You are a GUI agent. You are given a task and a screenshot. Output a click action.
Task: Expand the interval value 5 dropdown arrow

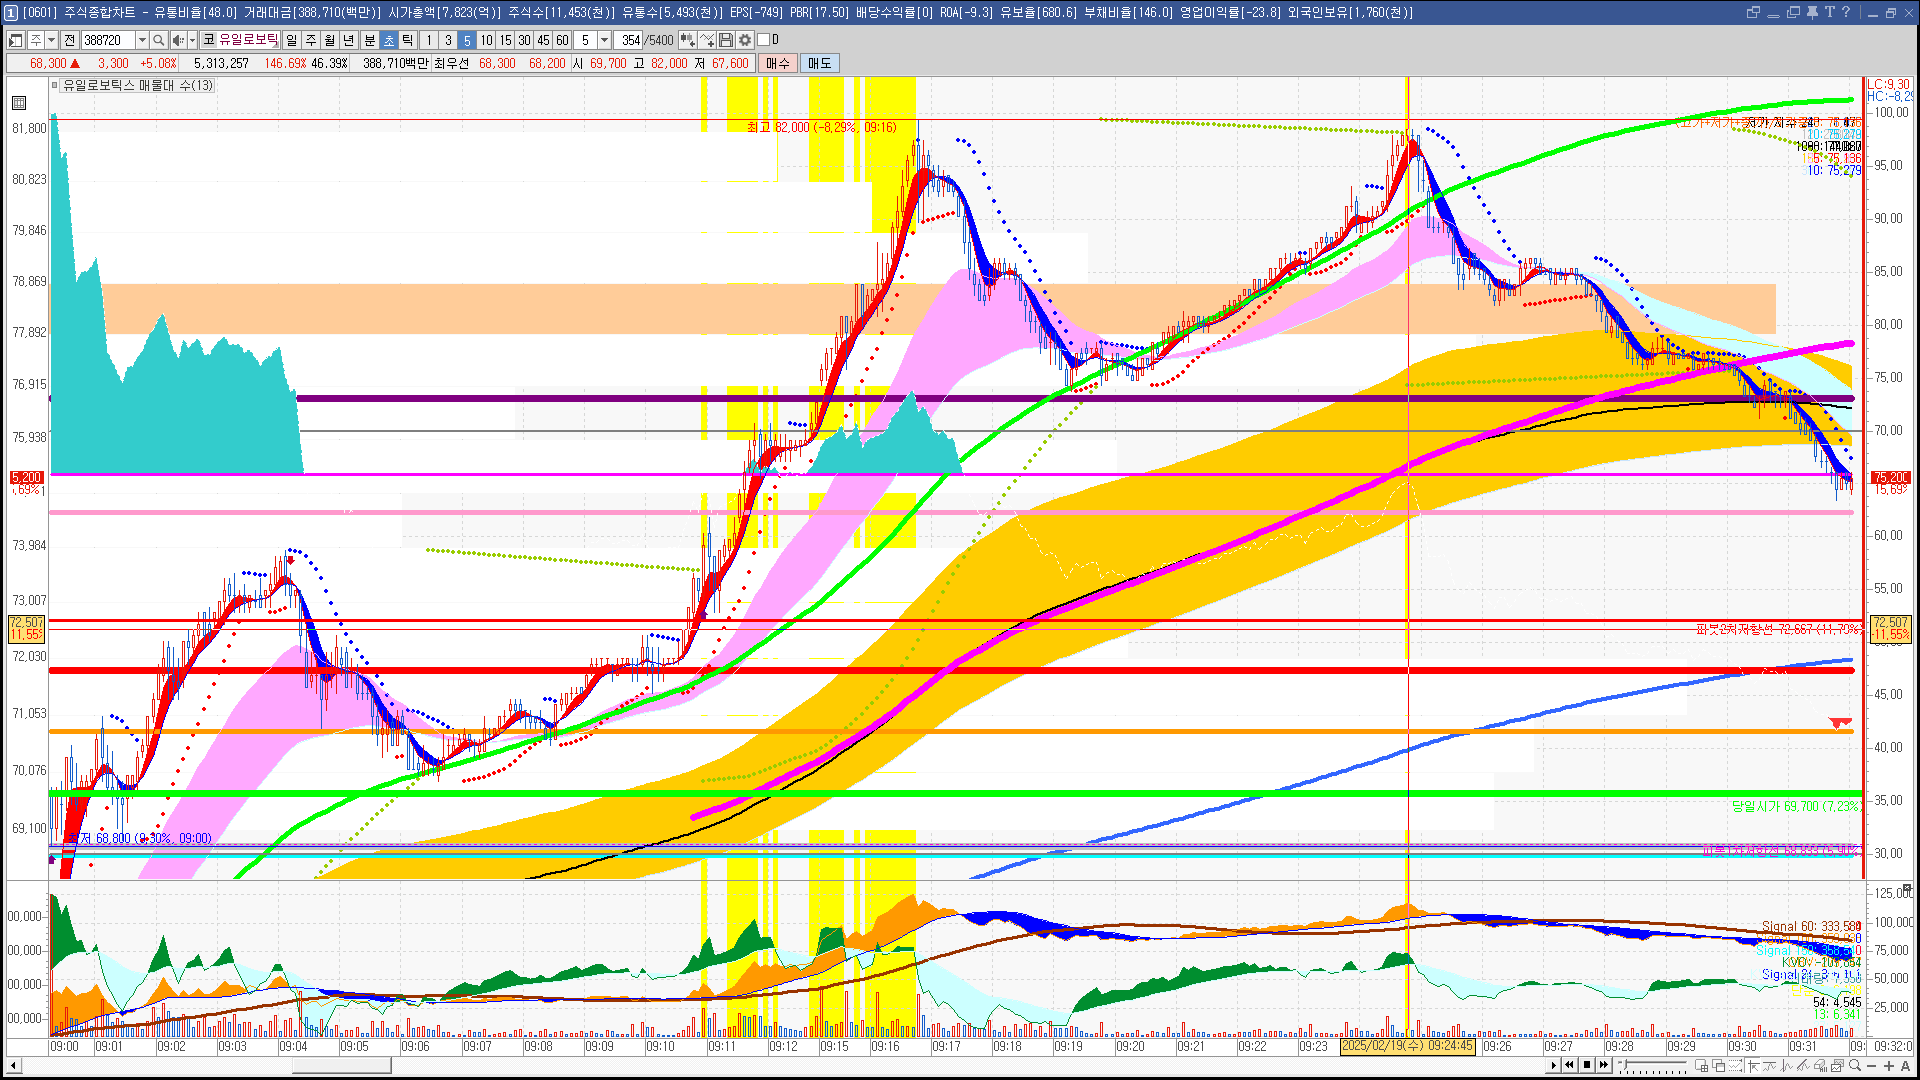604,40
